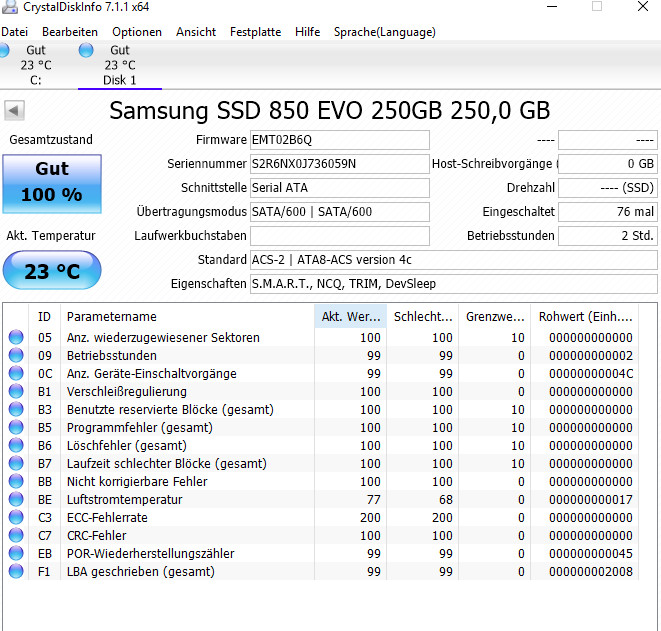Click the Übertragungsmodus field SATA/600
This screenshot has width=661, height=631.
(340, 212)
